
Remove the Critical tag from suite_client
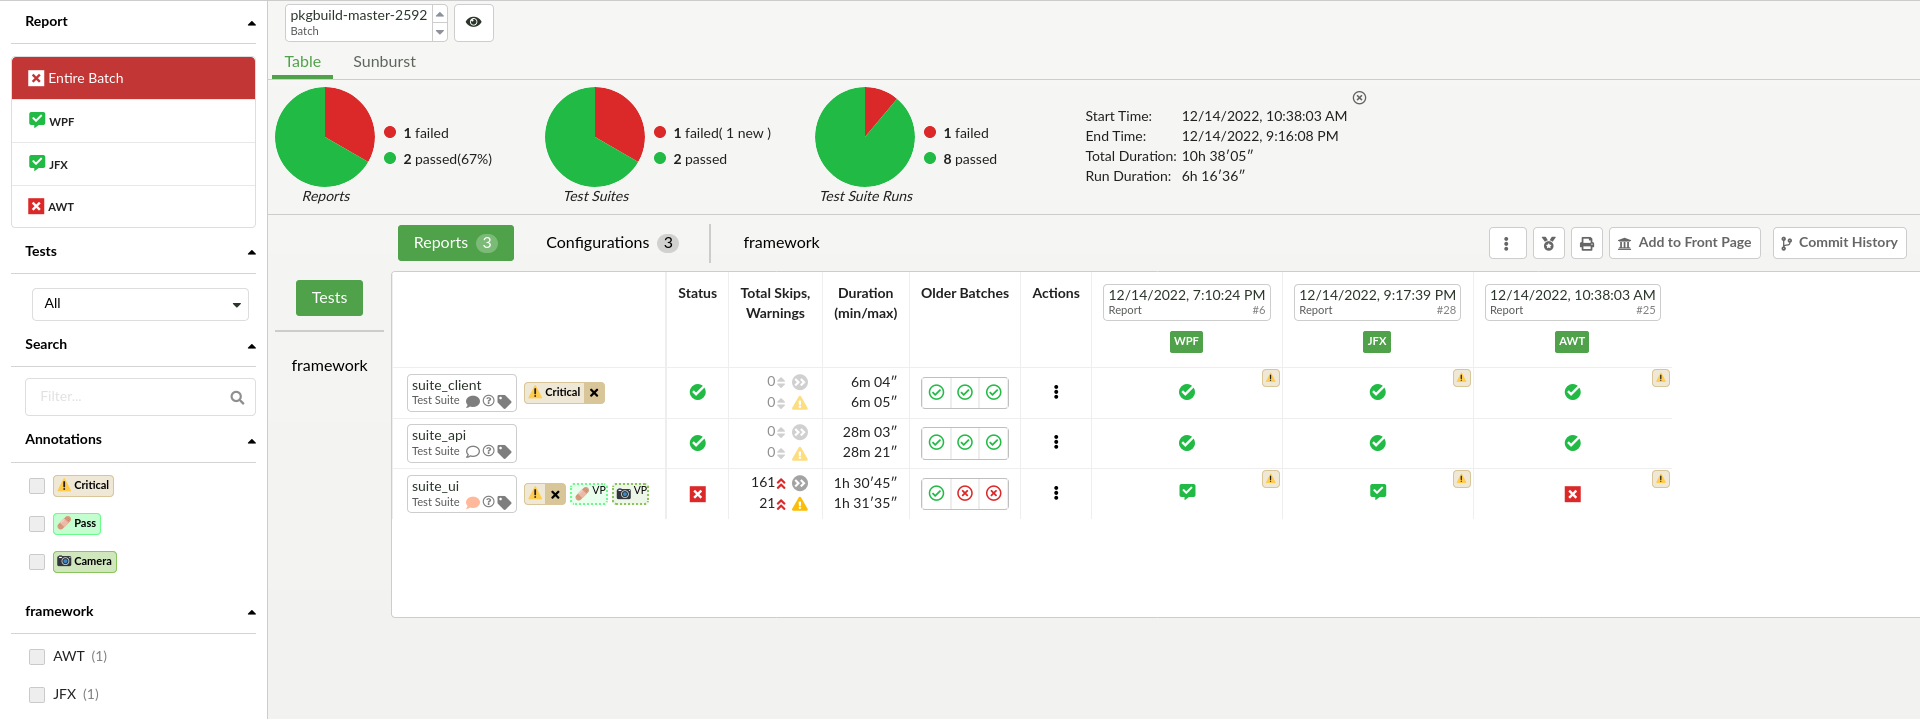[x=594, y=393]
